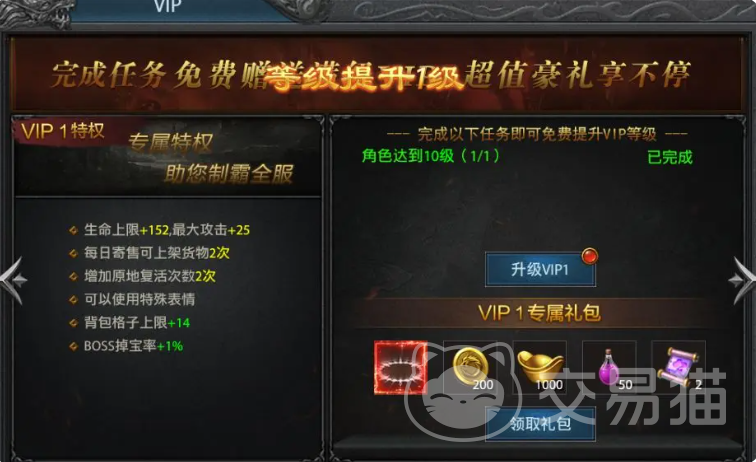This screenshot has width=756, height=462.
Task: Click the VIP 1专属礼包 section header
Action: 539,313
